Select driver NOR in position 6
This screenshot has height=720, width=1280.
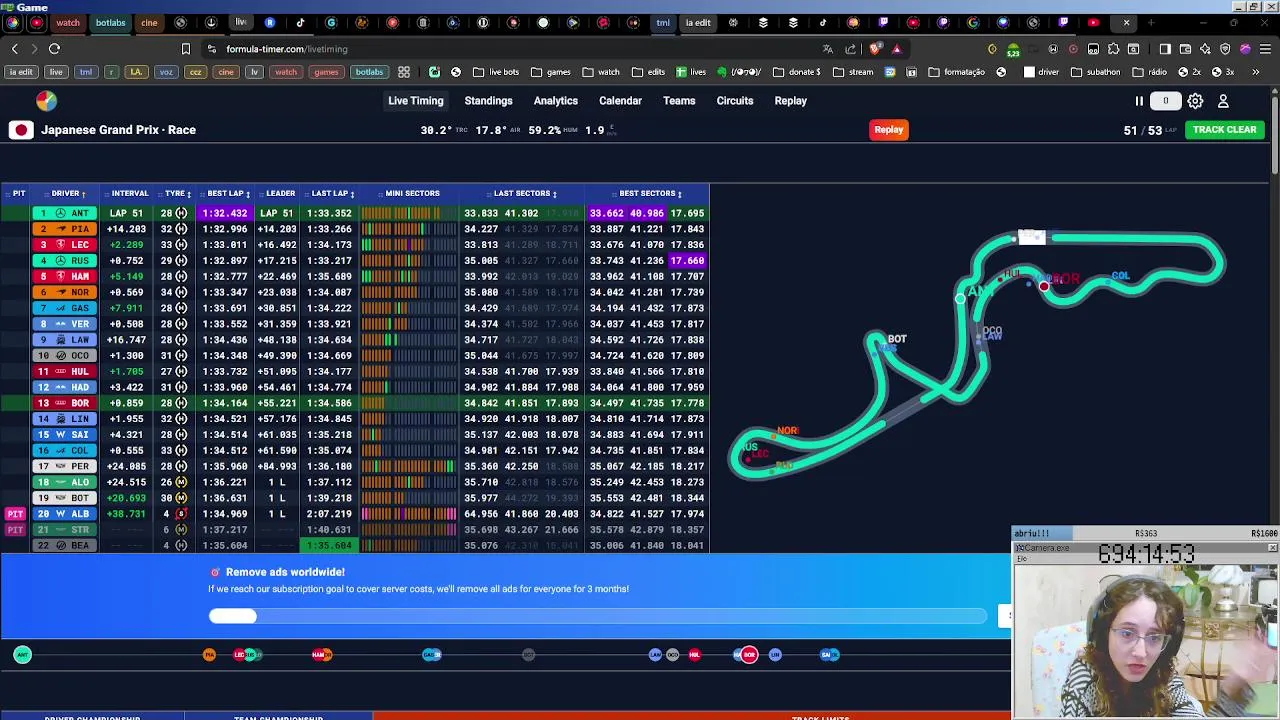pyautogui.click(x=64, y=292)
